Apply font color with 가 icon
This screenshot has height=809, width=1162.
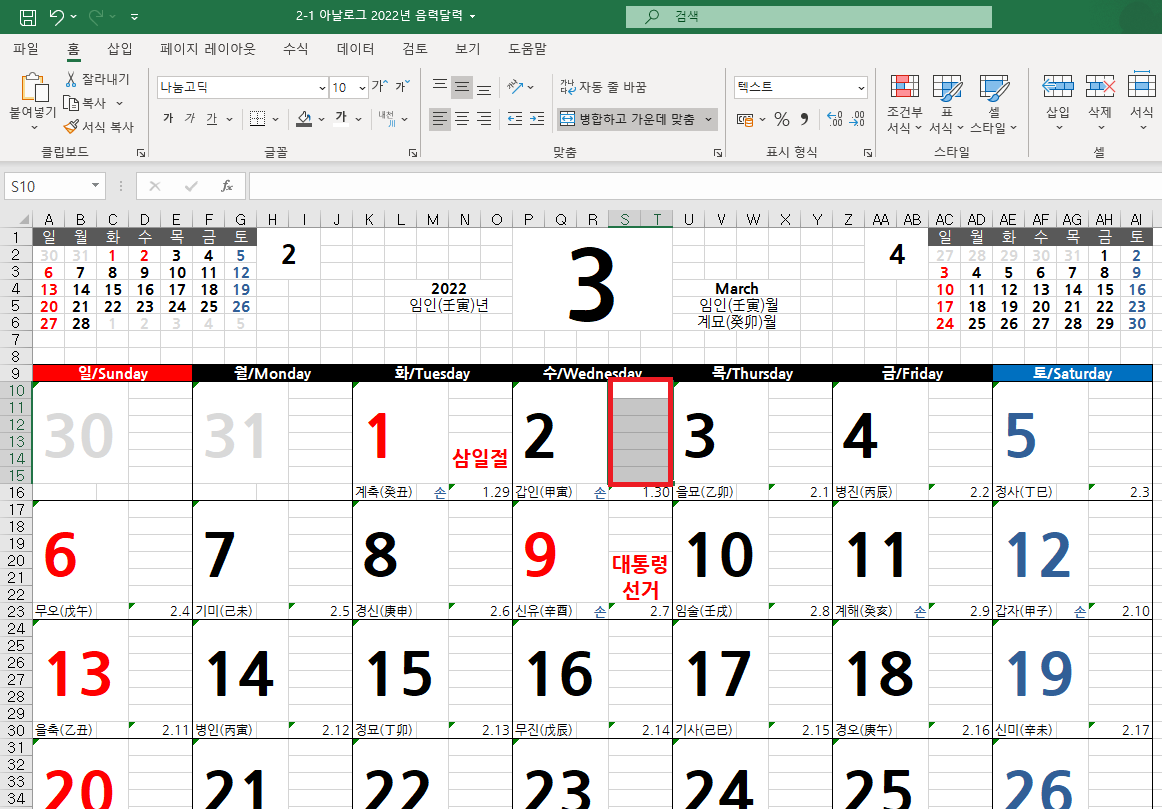[x=341, y=118]
